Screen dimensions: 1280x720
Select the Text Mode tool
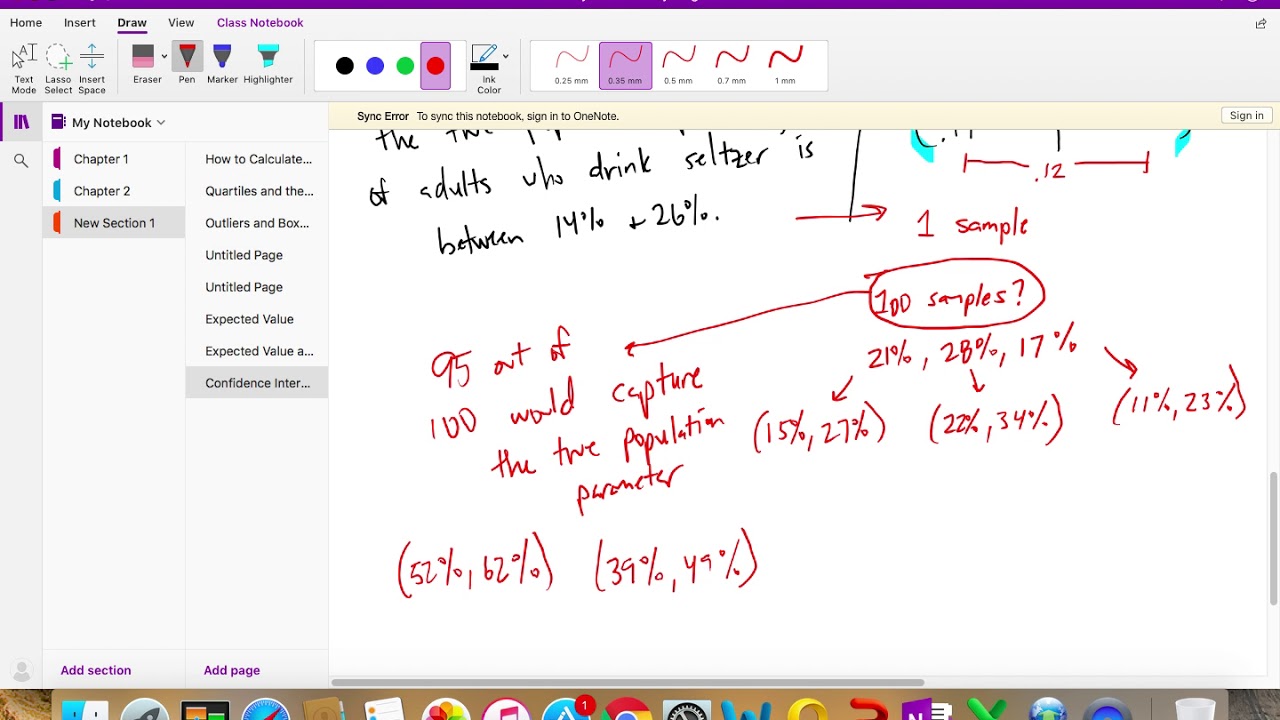24,69
